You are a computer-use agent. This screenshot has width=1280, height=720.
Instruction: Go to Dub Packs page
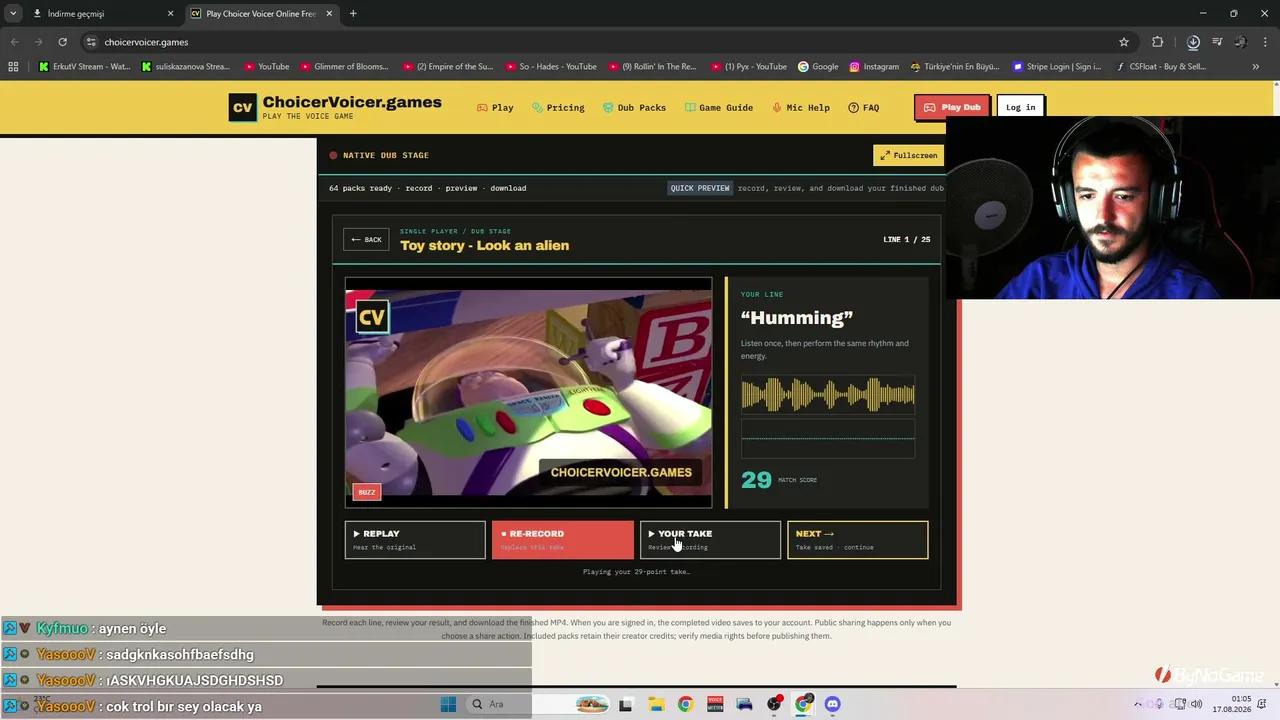(634, 108)
